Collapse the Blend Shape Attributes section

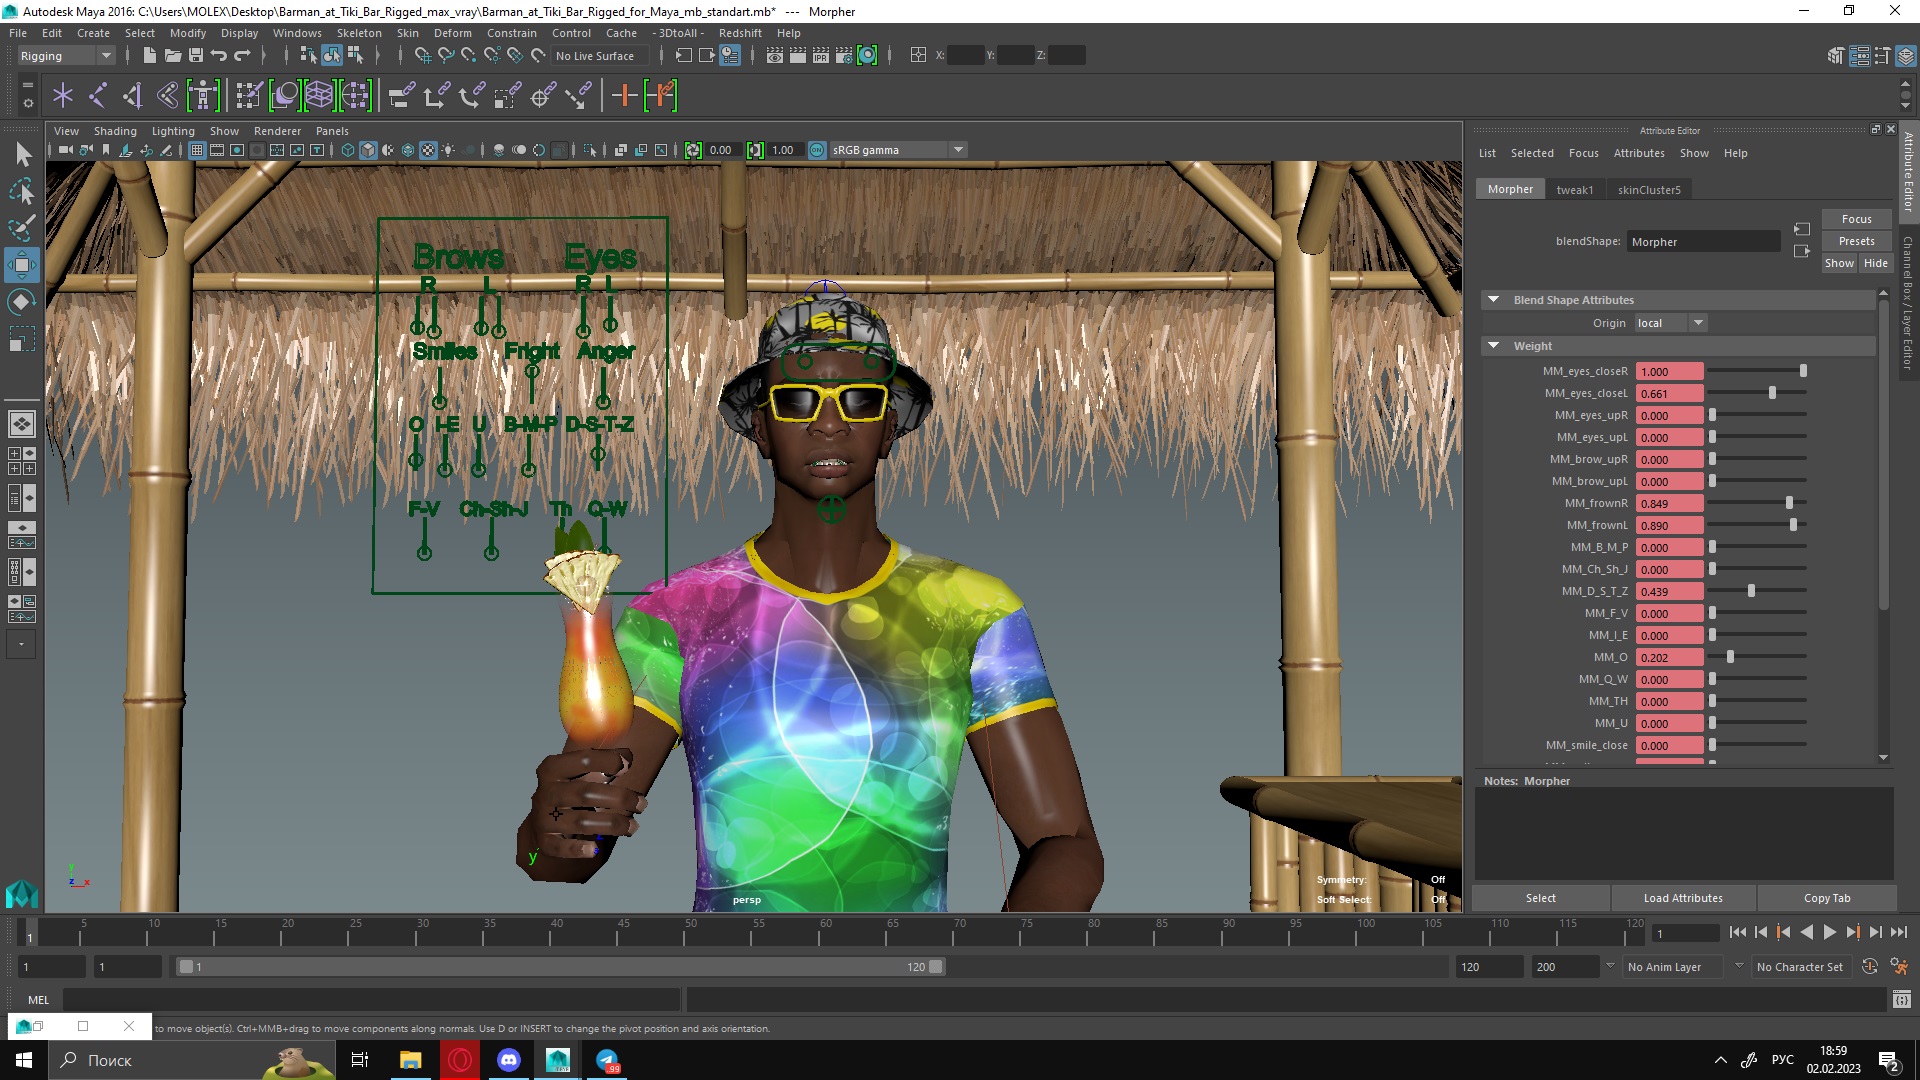[x=1493, y=300]
